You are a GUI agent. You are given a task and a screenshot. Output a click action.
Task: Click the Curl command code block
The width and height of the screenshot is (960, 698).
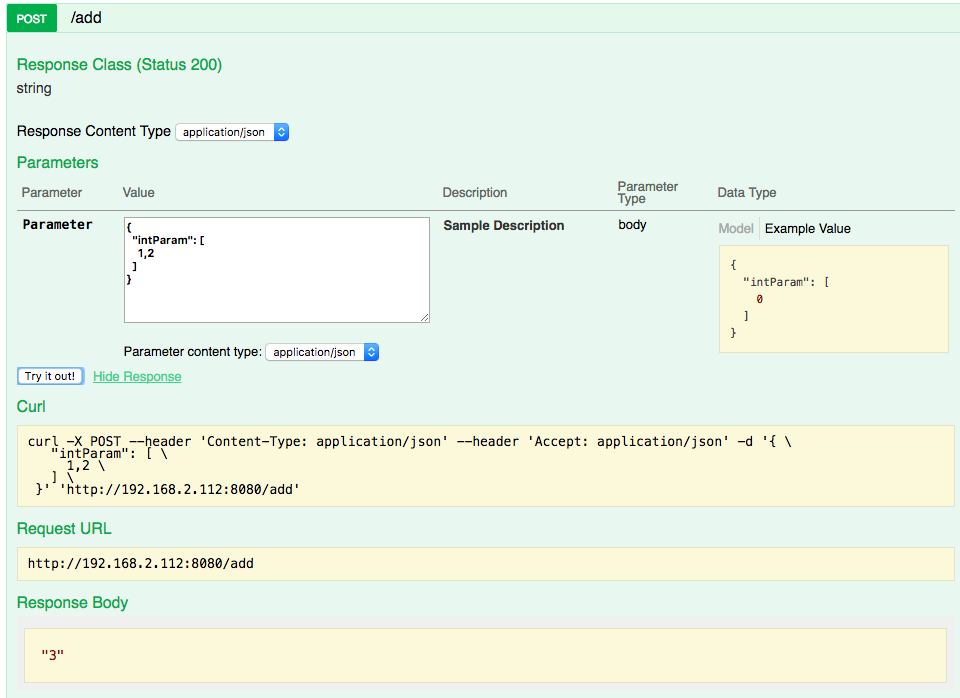pyautogui.click(x=485, y=465)
